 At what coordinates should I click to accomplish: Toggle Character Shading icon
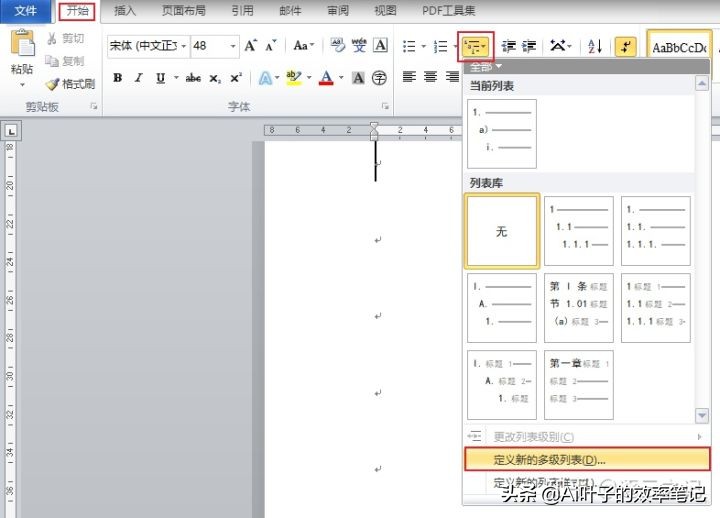(358, 78)
